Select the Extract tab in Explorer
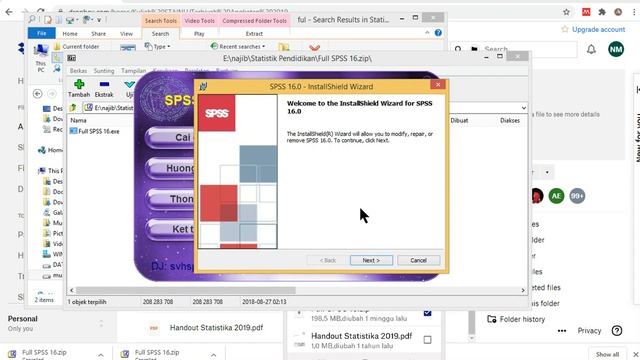 (x=254, y=33)
